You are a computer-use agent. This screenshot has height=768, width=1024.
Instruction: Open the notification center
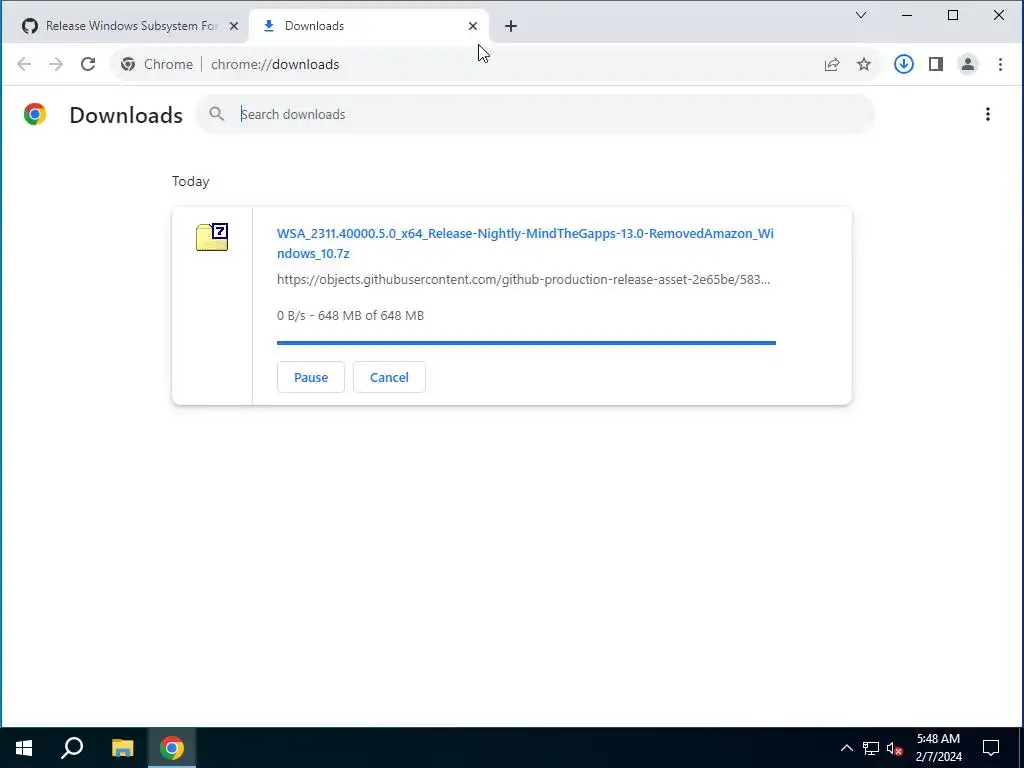991,748
